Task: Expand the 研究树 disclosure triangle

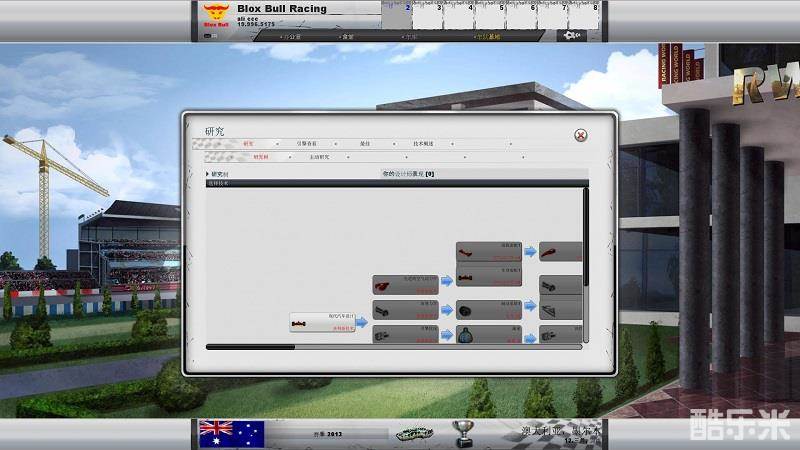Action: 208,174
